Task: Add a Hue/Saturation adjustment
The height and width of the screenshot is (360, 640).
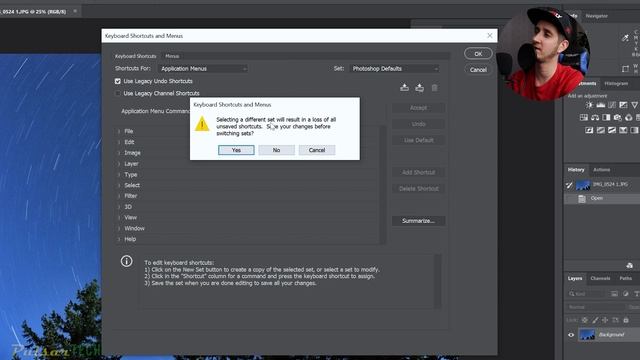Action: click(x=584, y=118)
